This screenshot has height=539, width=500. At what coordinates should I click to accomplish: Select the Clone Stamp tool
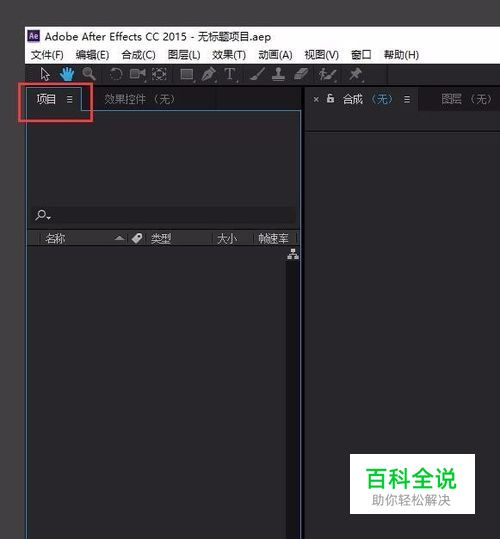tap(278, 74)
